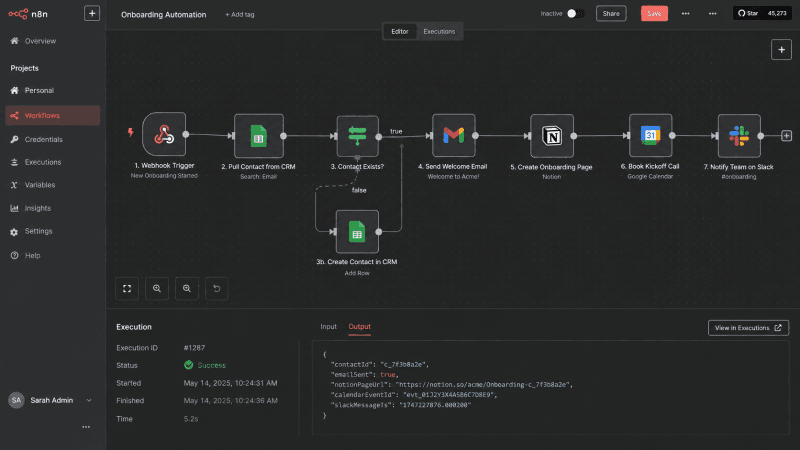Select Workflows in the sidebar

pos(53,115)
